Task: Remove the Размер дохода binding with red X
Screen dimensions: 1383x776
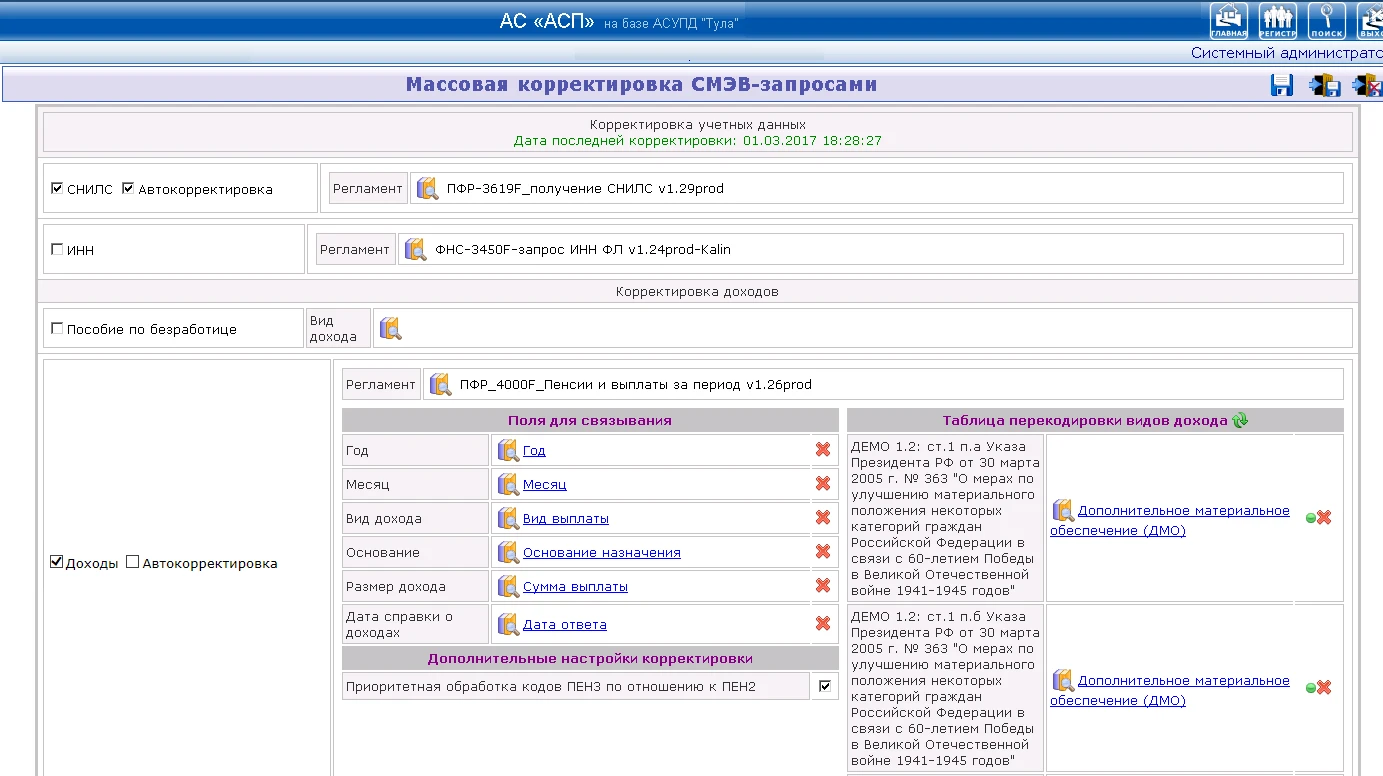Action: [823, 586]
